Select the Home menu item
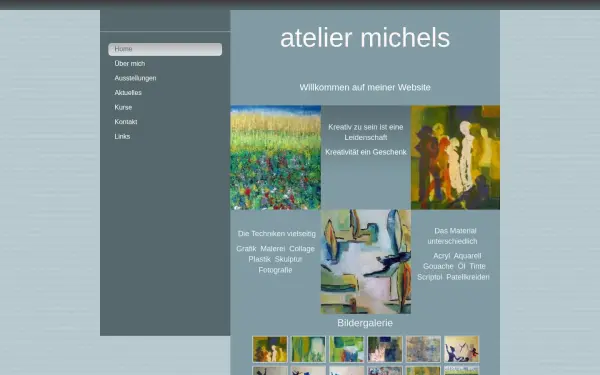The height and width of the screenshot is (375, 600). pos(165,49)
